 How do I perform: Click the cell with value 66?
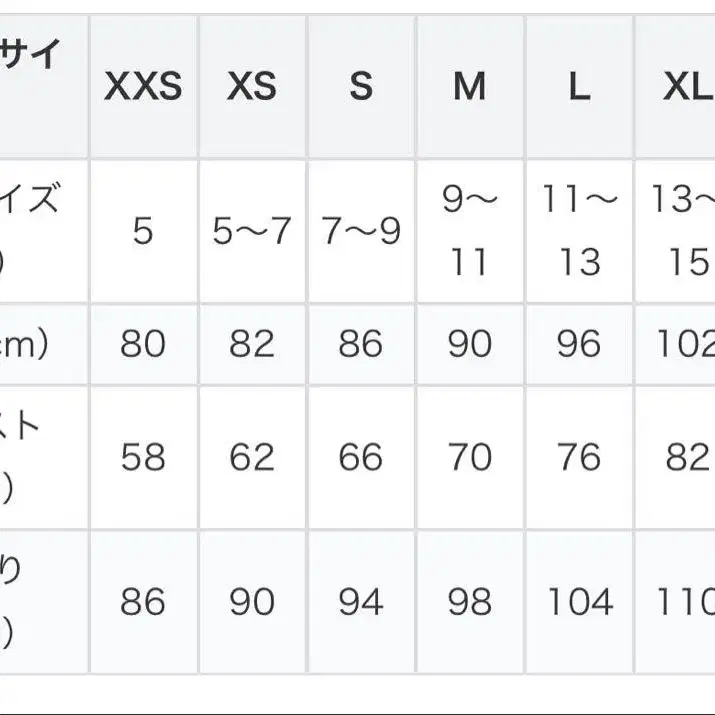click(360, 457)
